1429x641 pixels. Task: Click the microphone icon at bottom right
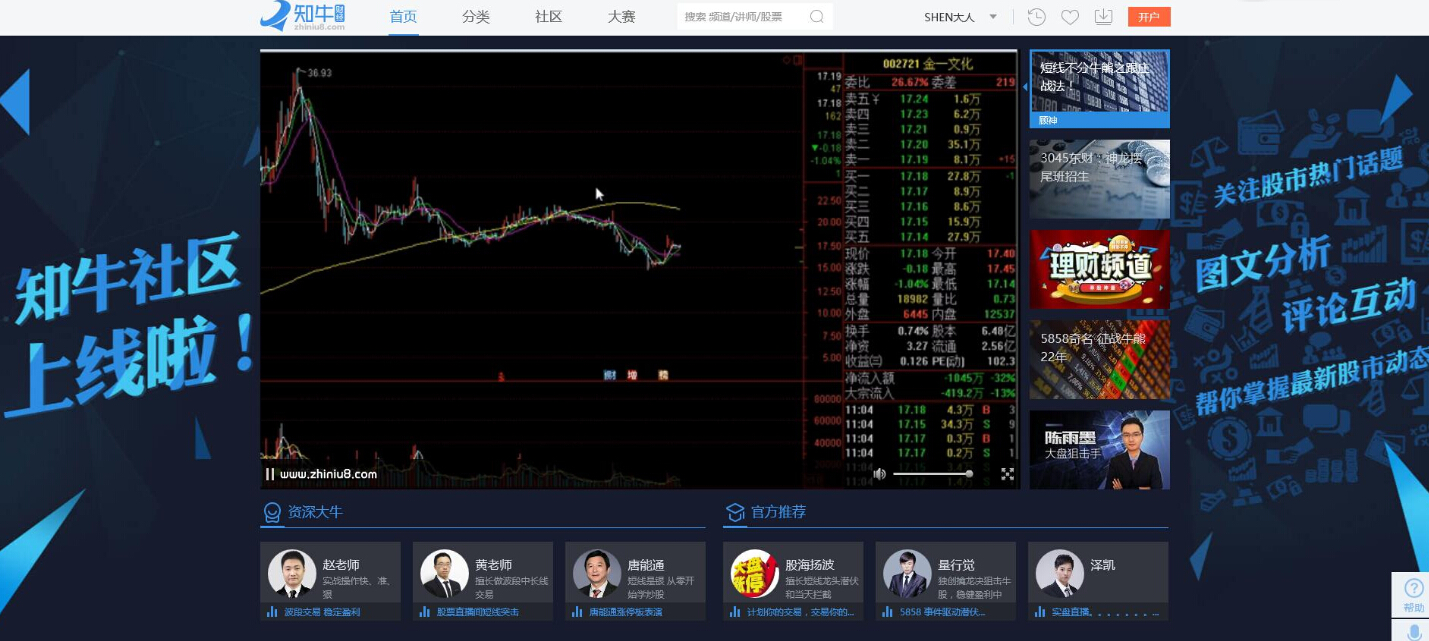1414,631
